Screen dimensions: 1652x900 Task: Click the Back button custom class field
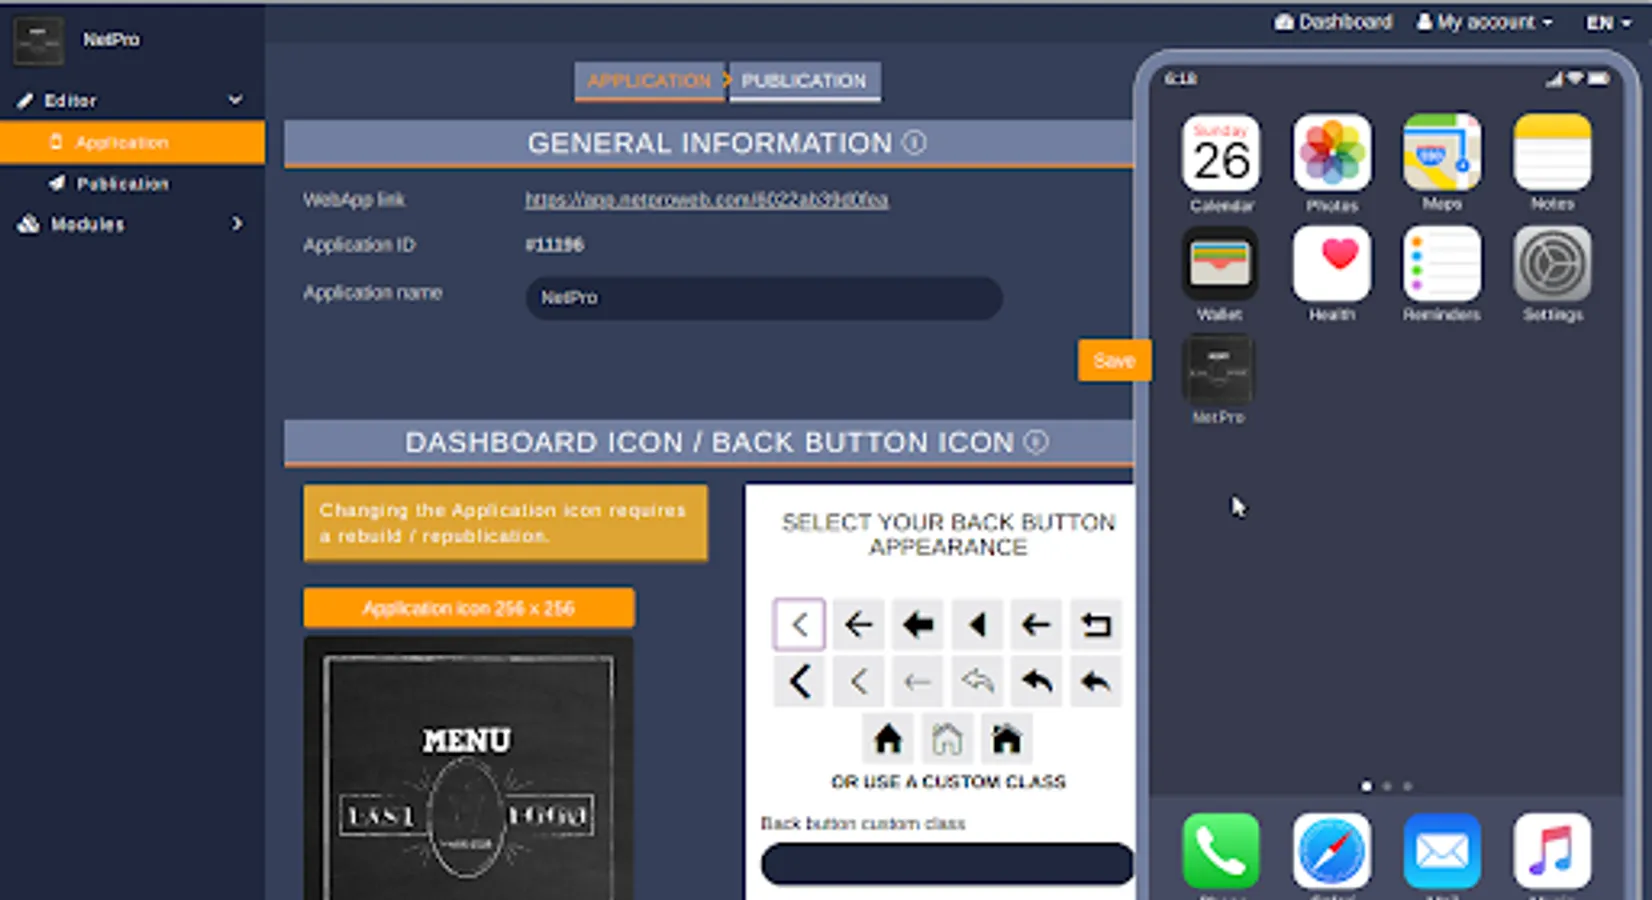[947, 864]
